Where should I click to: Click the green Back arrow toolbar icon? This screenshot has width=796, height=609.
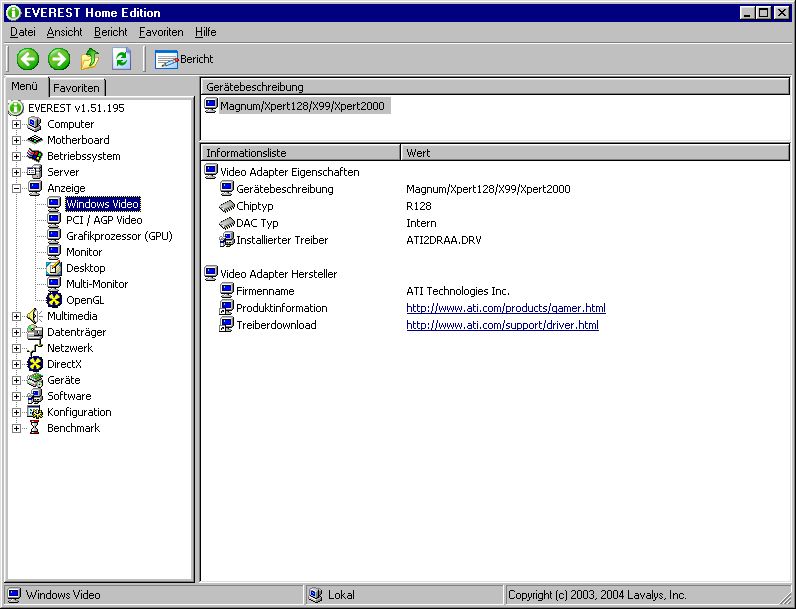[x=27, y=59]
